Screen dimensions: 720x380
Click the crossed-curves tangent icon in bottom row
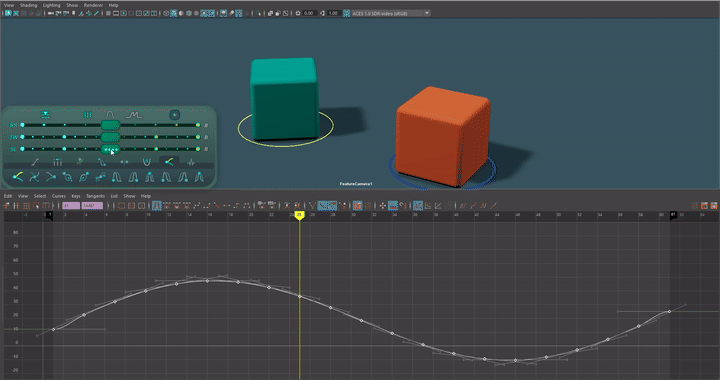tap(34, 177)
